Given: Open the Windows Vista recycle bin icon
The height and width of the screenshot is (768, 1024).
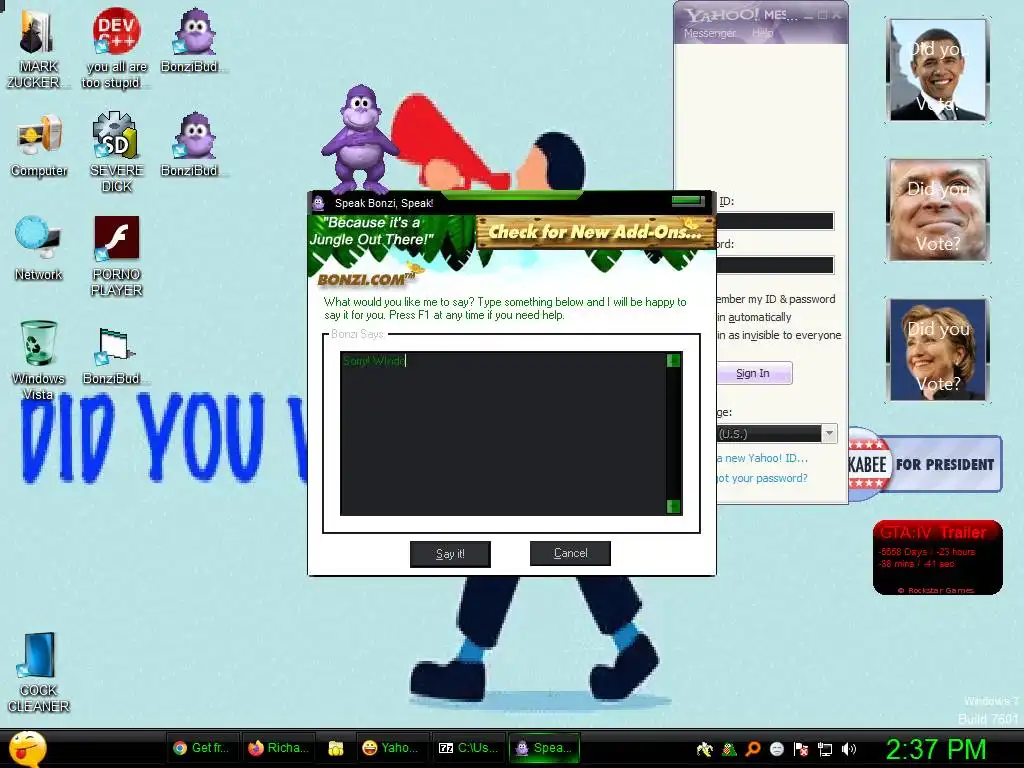Looking at the screenshot, I should (x=38, y=360).
